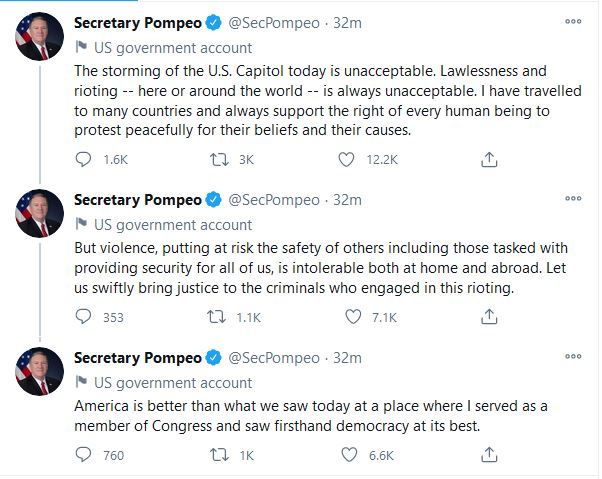Share the third tweet about America
602x479 pixels.
point(489,455)
